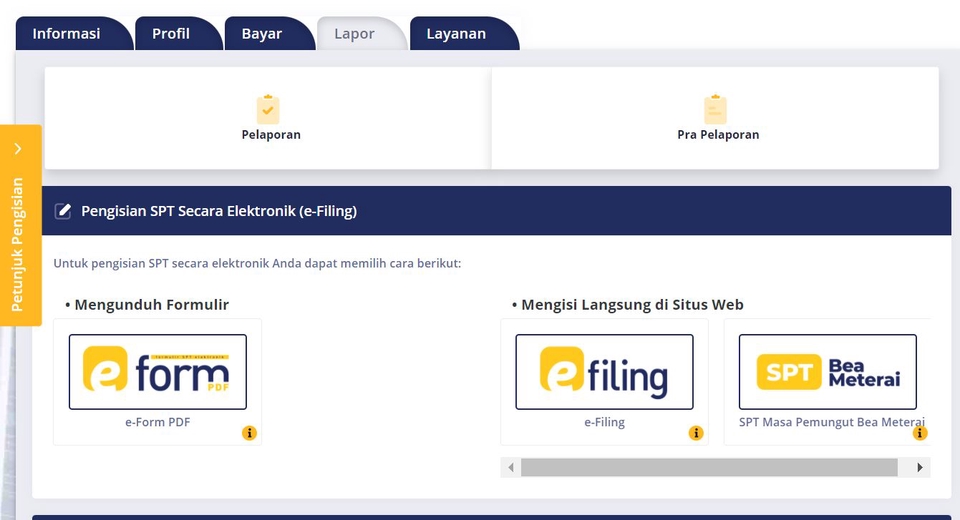Click the Pelaporan clipboard check icon
Screen dimensions: 960x520
point(268,110)
